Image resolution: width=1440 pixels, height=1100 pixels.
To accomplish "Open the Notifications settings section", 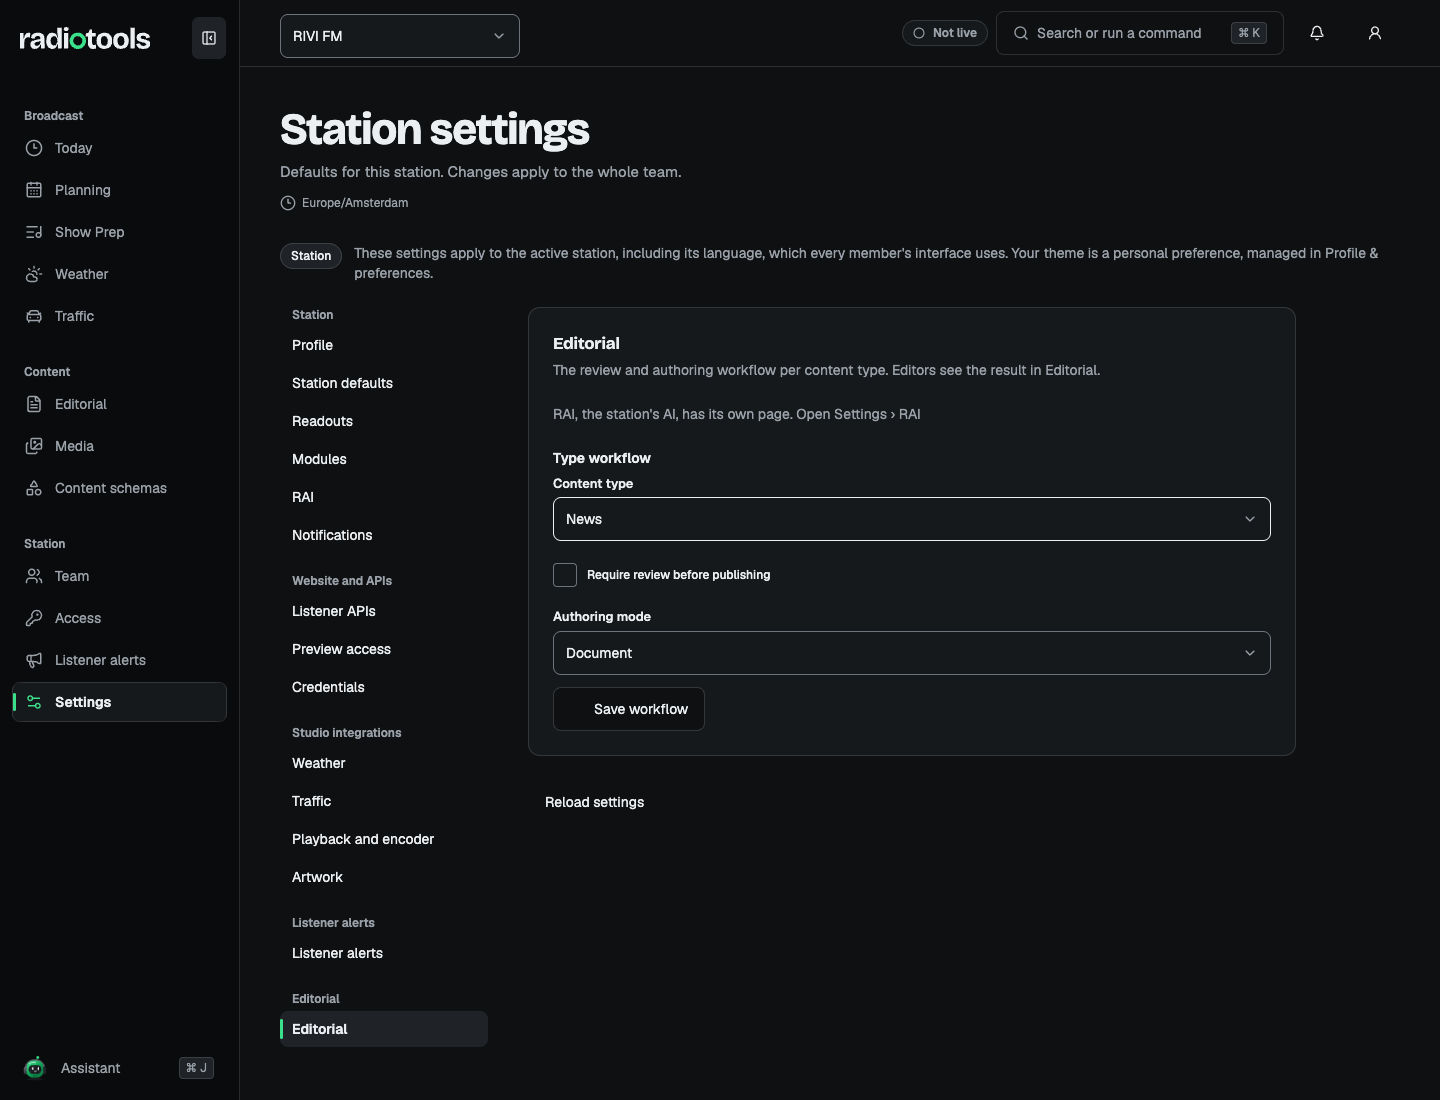I will (x=384, y=535).
